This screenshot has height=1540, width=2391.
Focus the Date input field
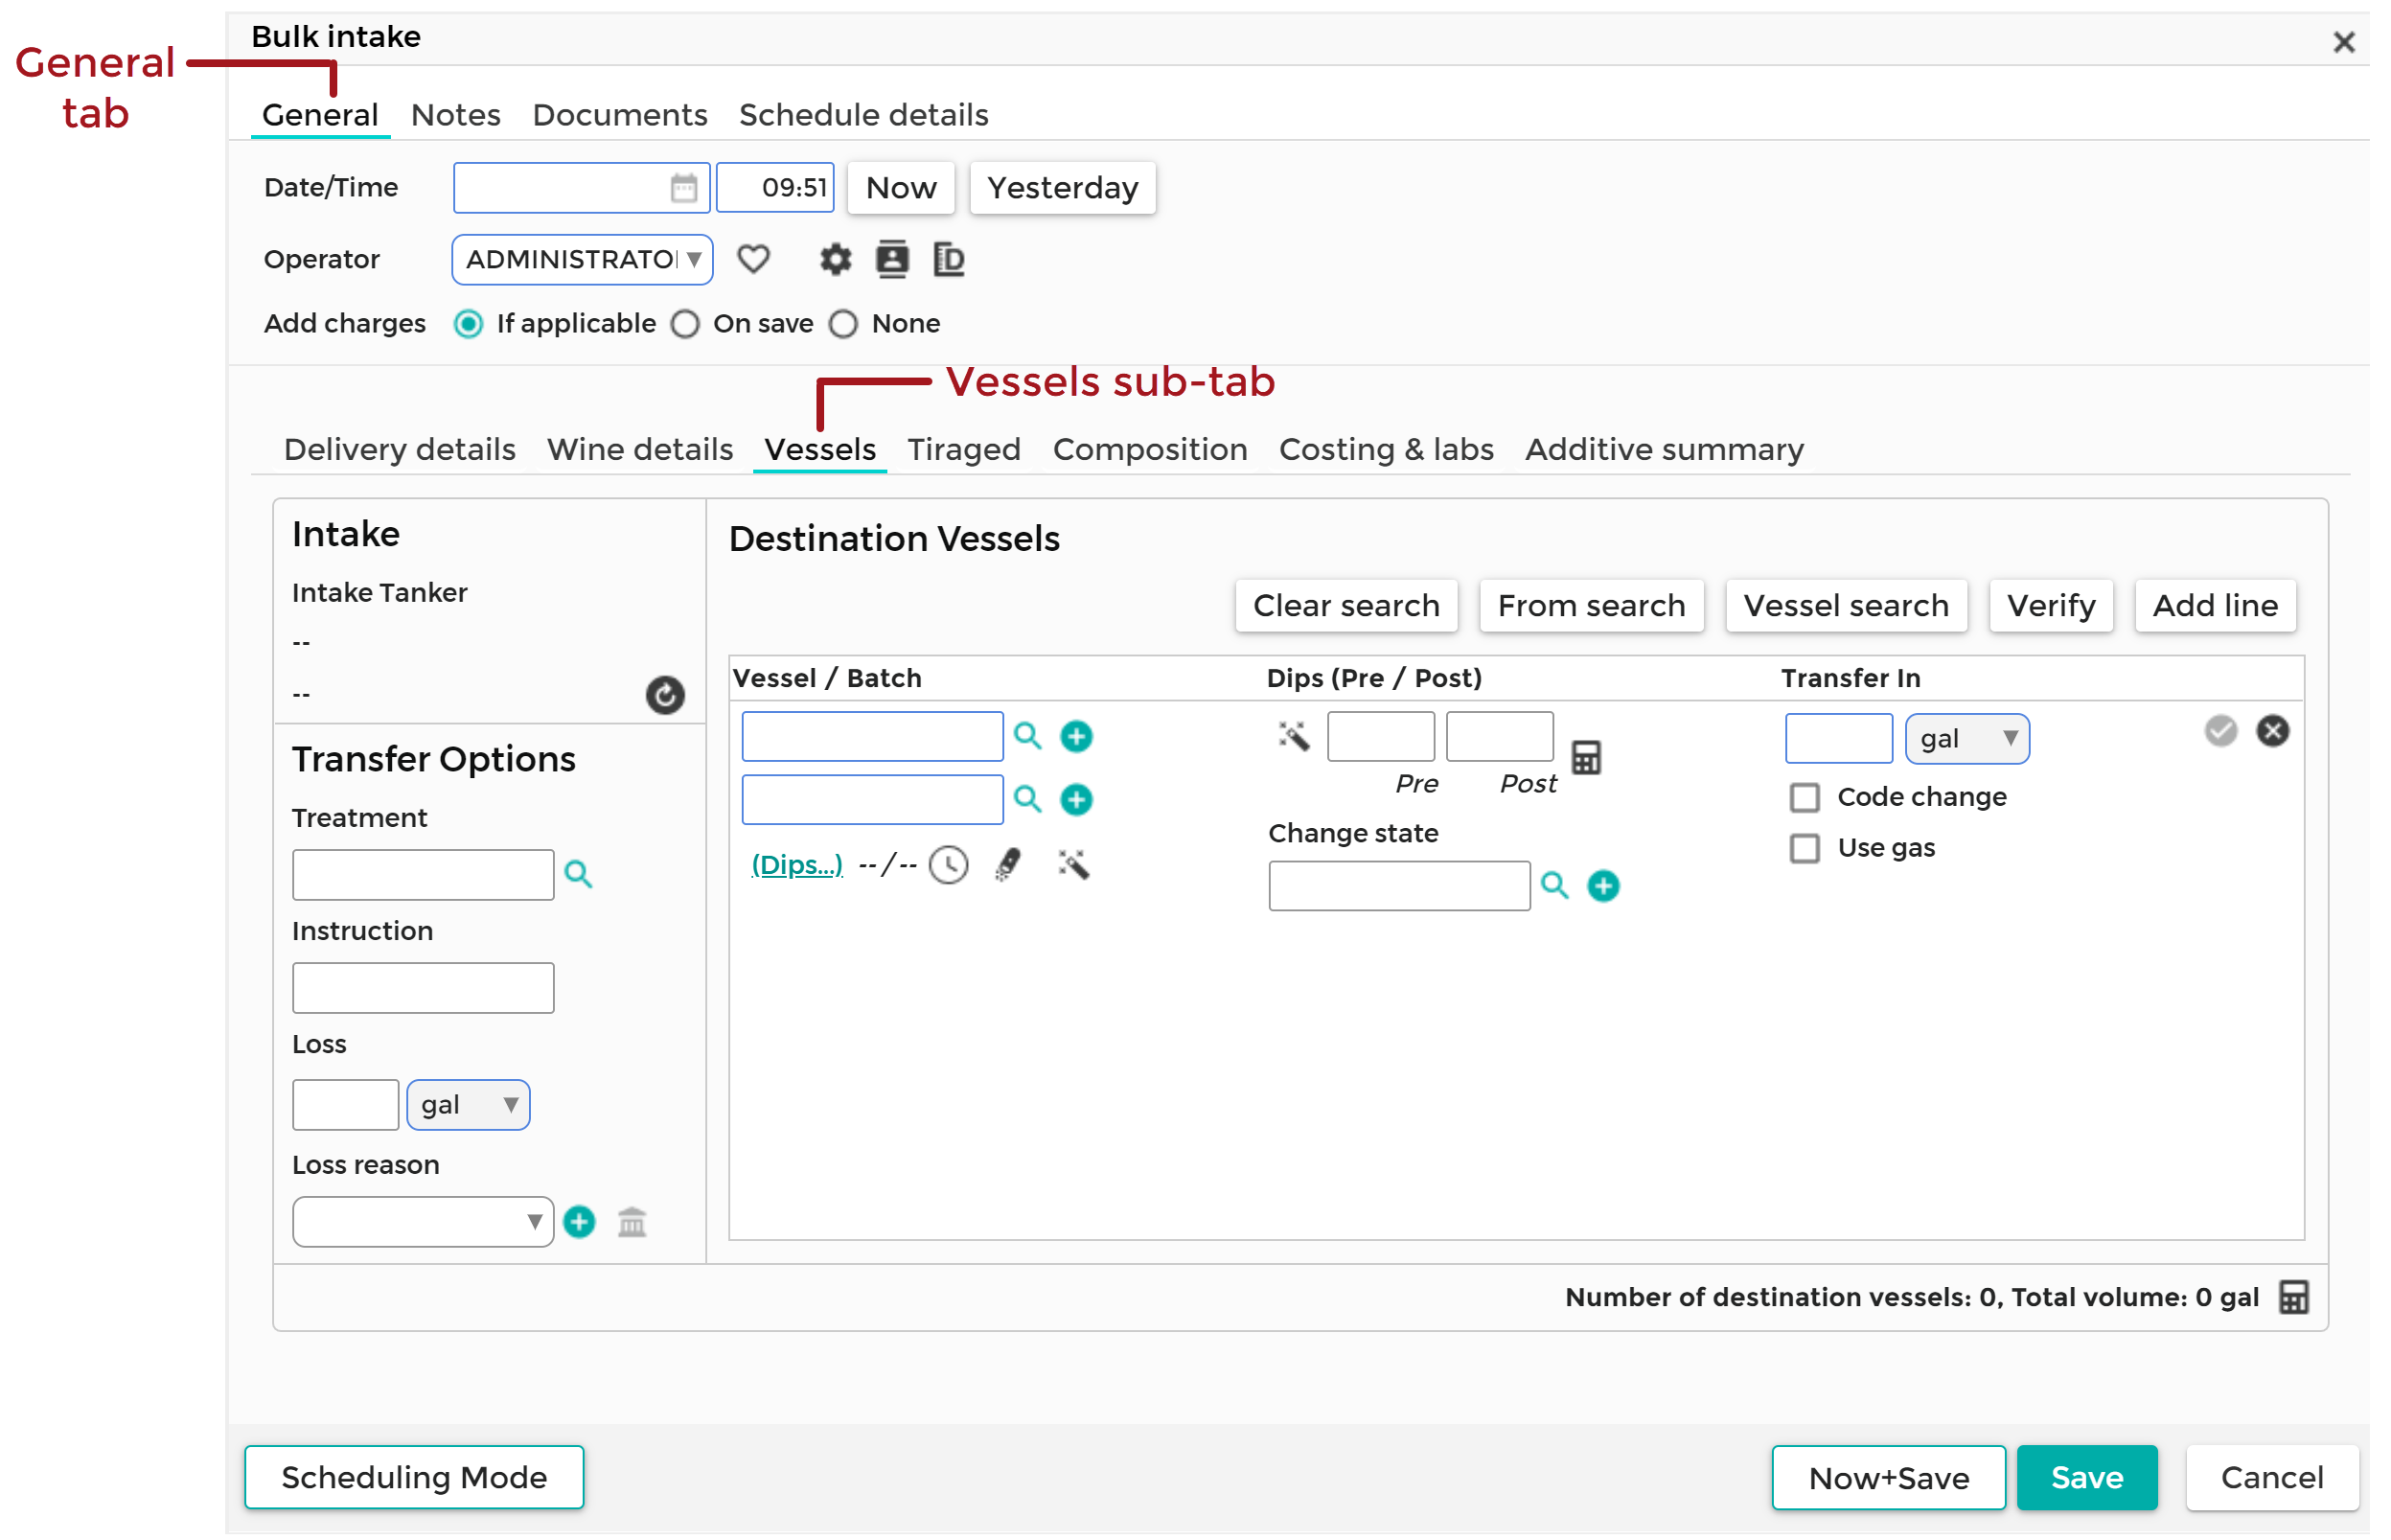click(581, 187)
